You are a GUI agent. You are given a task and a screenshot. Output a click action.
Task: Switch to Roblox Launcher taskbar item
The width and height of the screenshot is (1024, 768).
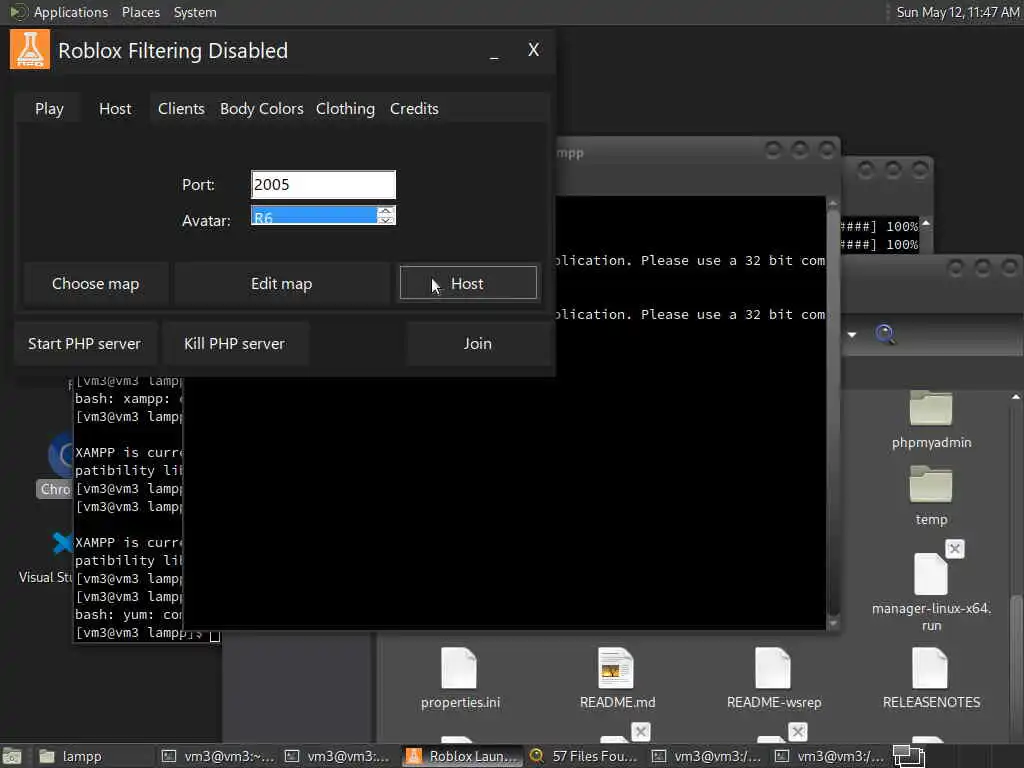(462, 756)
